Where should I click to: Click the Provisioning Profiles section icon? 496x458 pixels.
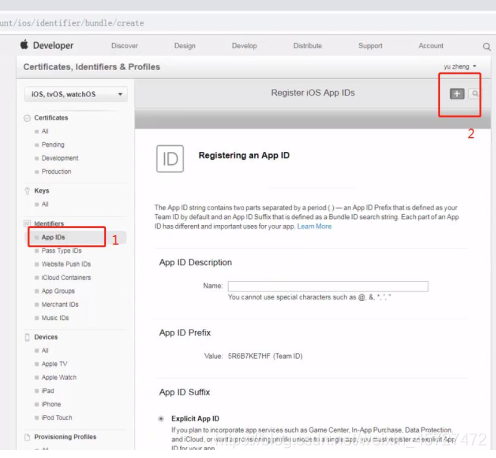tap(27, 437)
